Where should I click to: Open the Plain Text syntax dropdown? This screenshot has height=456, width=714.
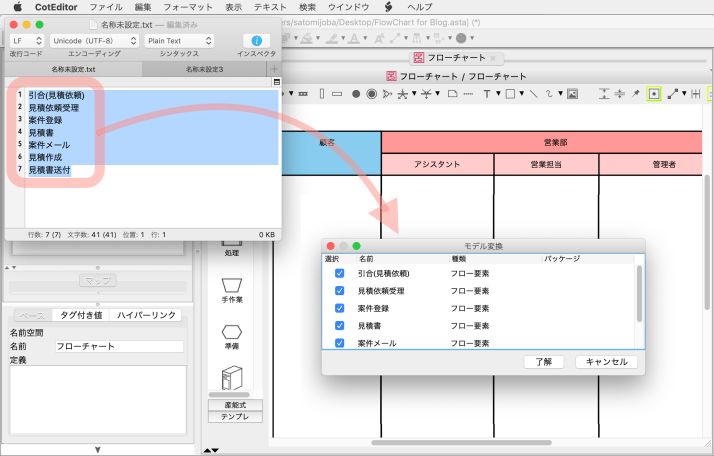click(179, 40)
